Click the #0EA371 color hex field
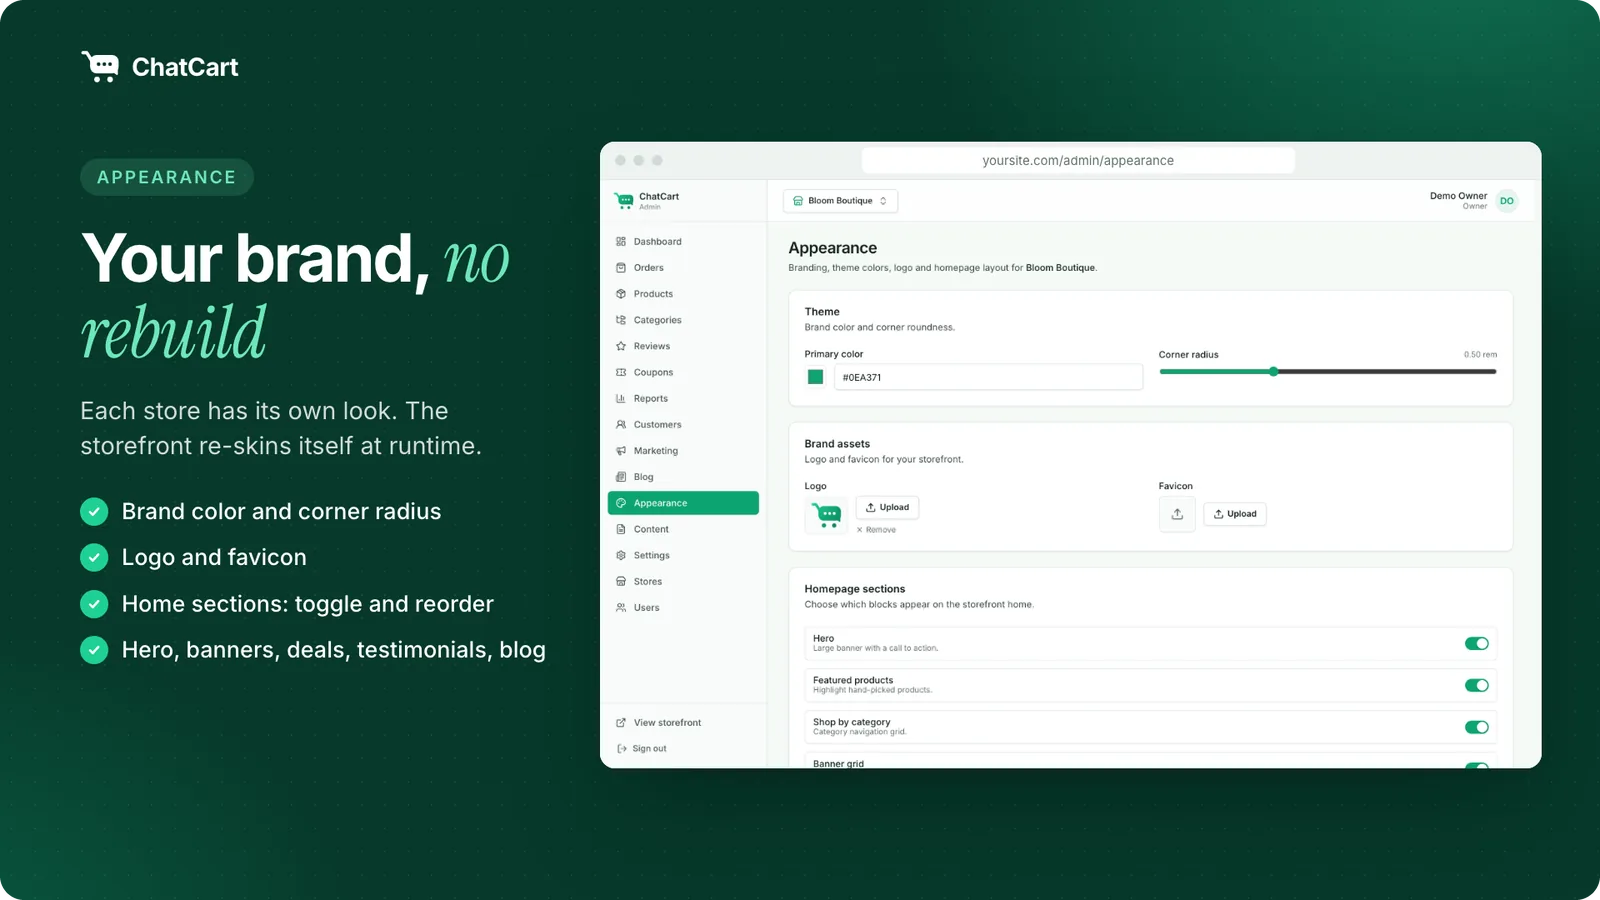1600x900 pixels. coord(988,377)
